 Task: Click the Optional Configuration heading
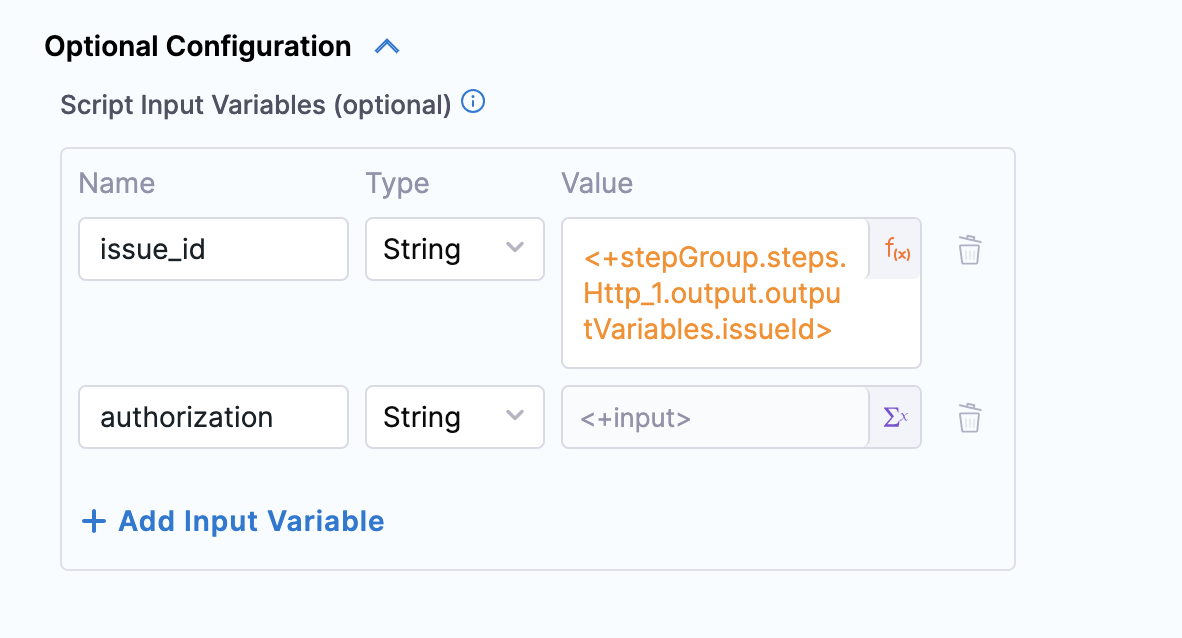(x=198, y=47)
